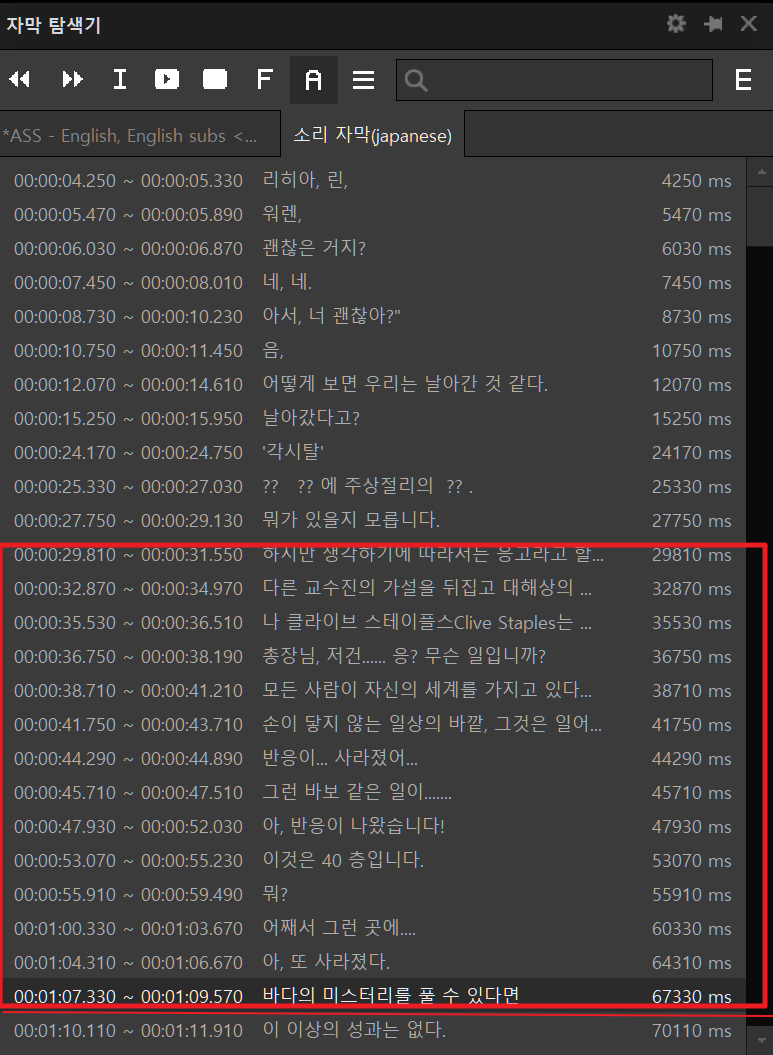Image resolution: width=773 pixels, height=1055 pixels.
Task: Select subtitle line '뭐?'
Action: (373, 894)
